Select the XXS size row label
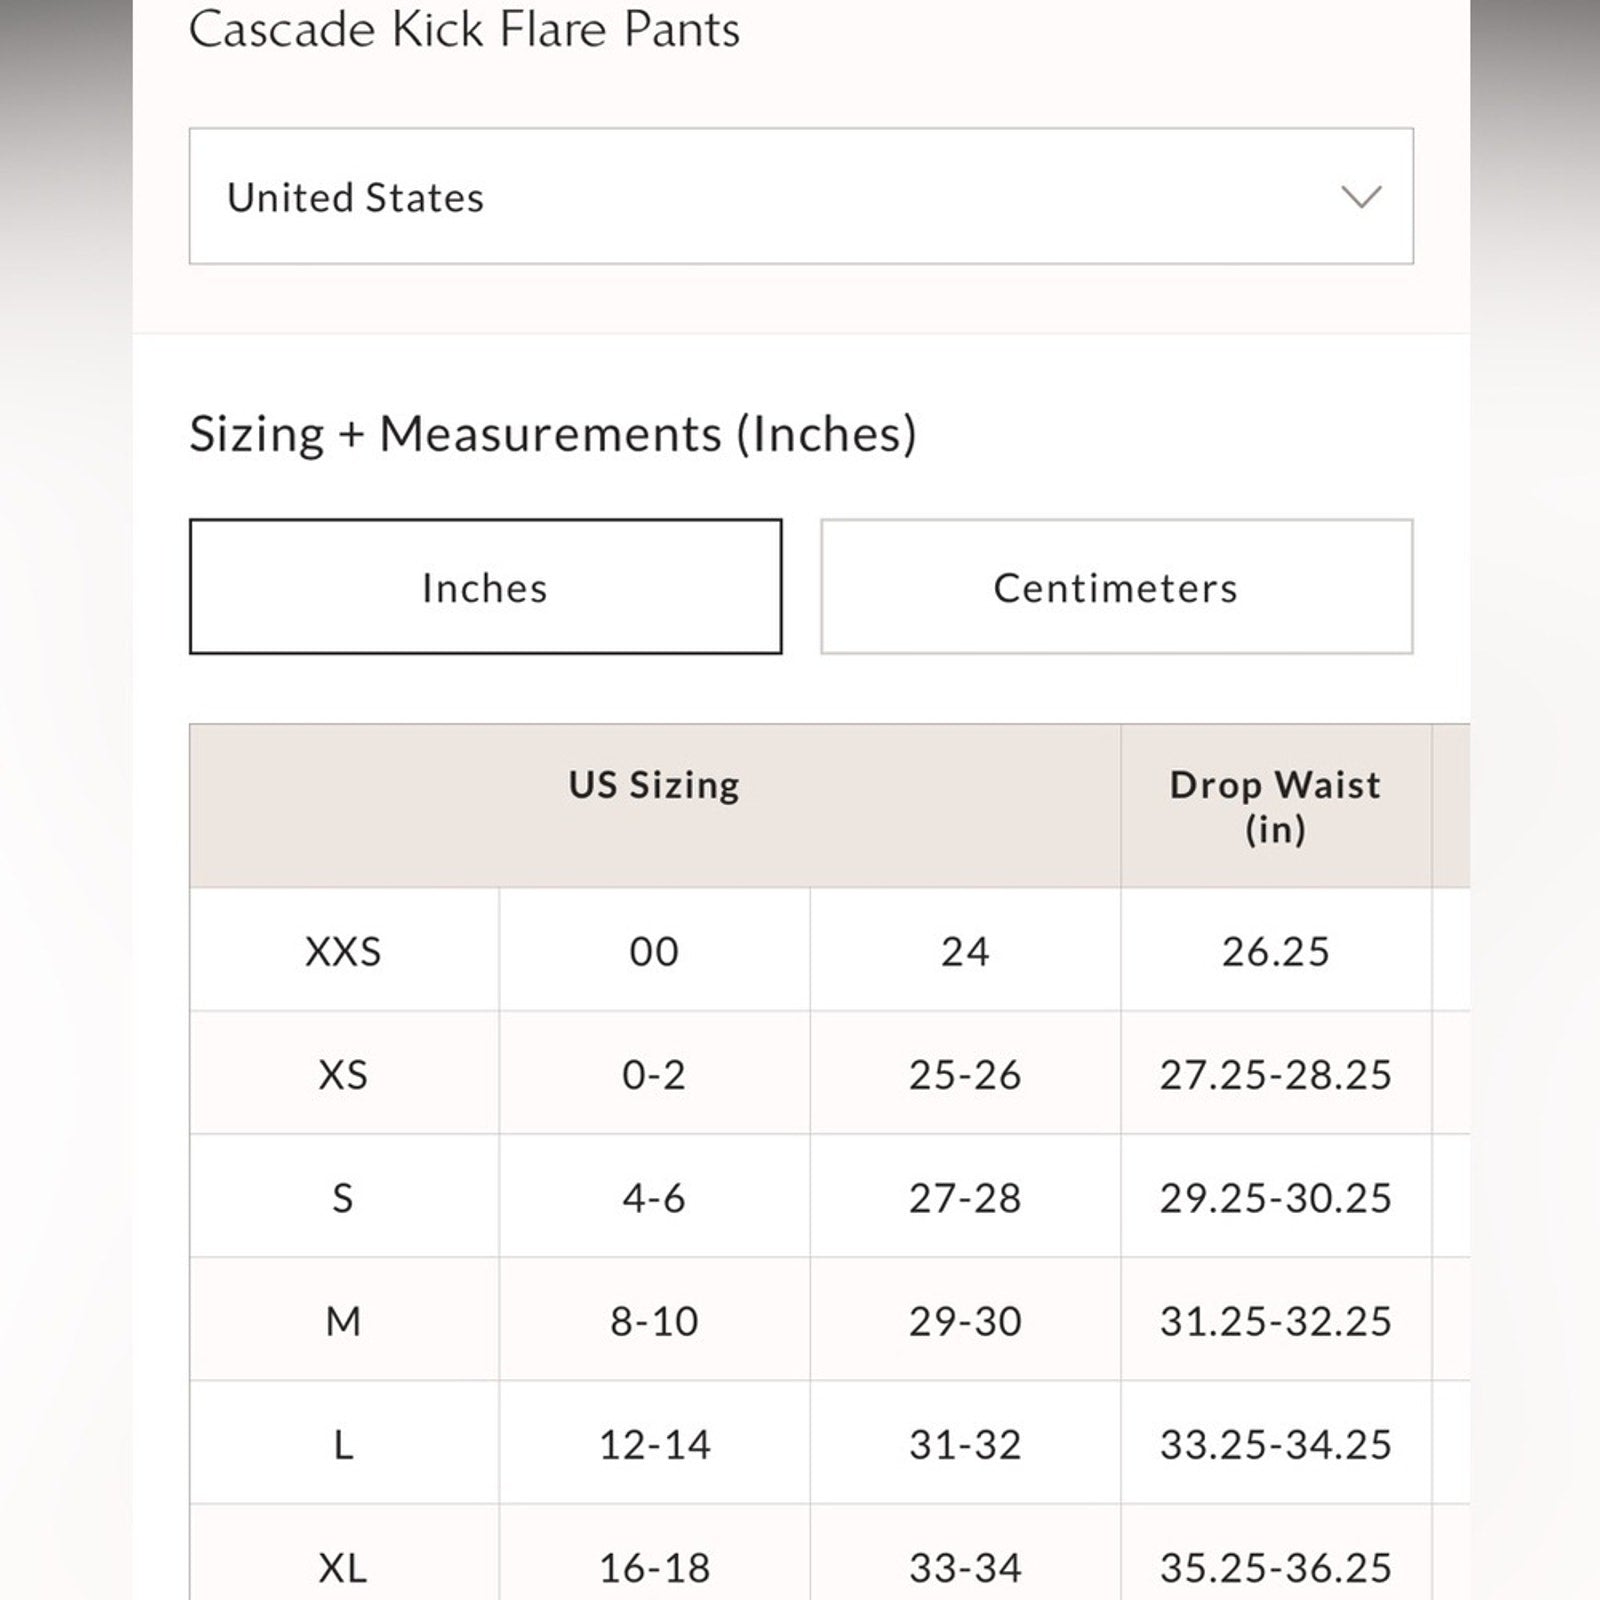Screen dimensions: 1600x1600 343,951
